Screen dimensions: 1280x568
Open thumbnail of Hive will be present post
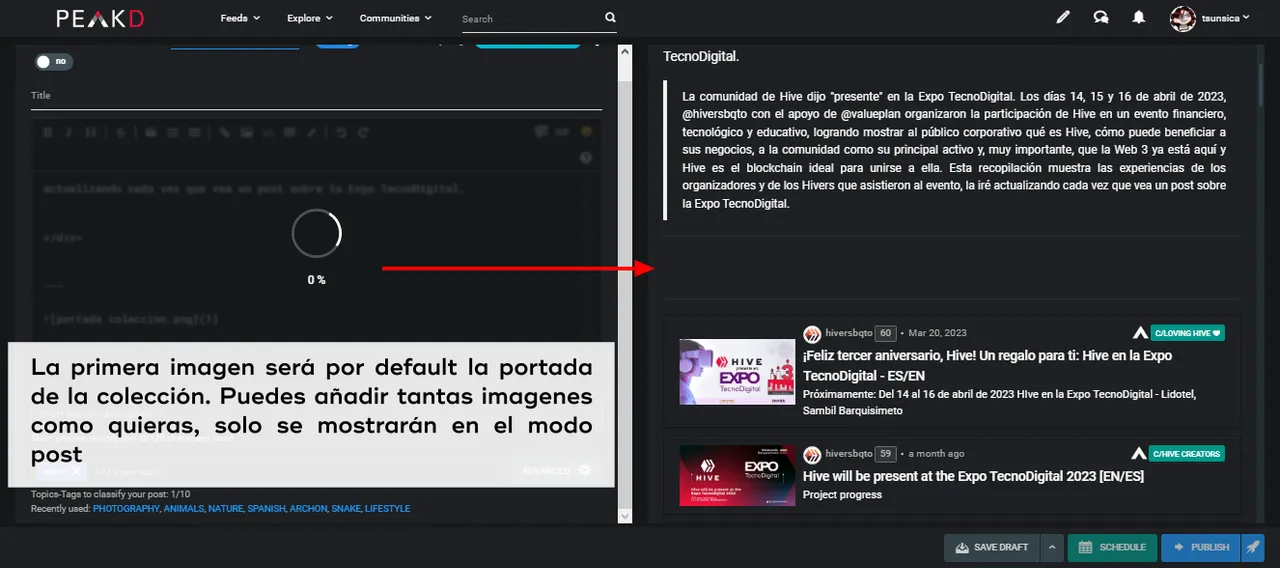pyautogui.click(x=737, y=475)
